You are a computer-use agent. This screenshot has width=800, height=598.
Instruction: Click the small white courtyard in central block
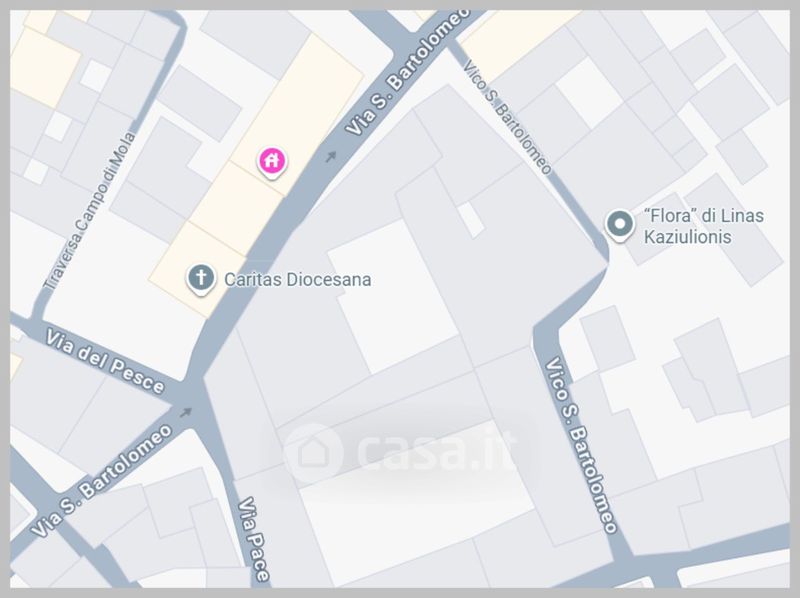point(470,219)
